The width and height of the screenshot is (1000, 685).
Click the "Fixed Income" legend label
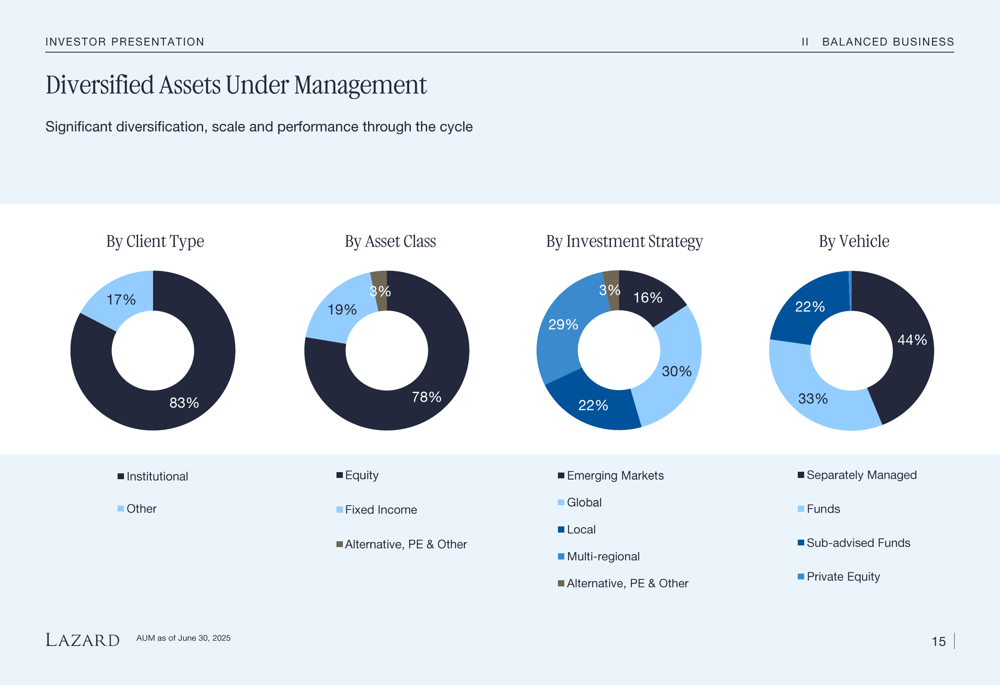point(381,510)
